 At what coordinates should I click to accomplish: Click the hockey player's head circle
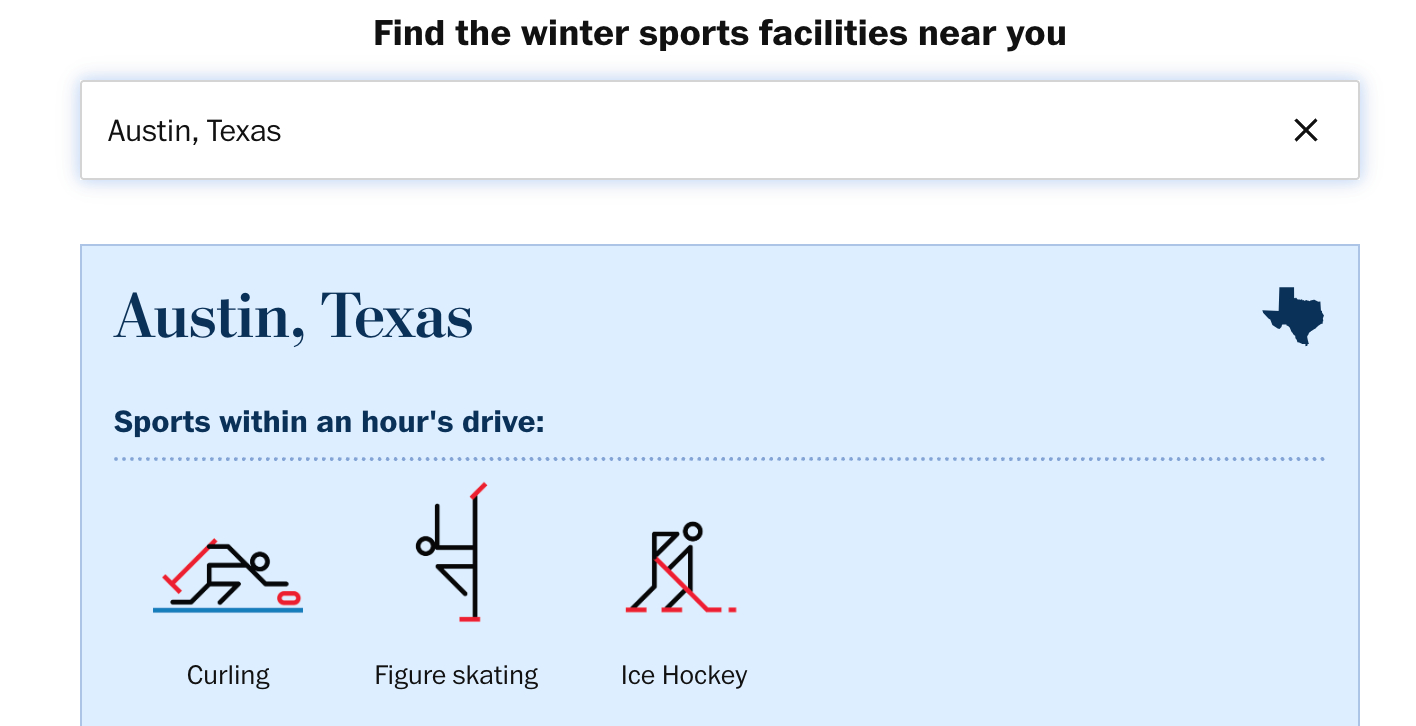(692, 531)
